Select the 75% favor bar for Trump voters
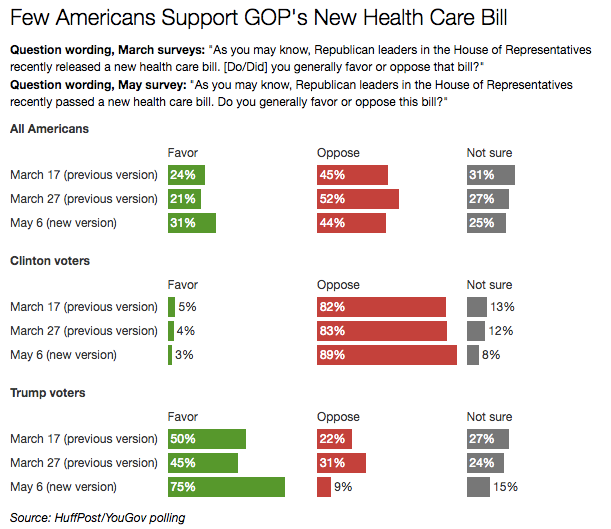The width and height of the screenshot is (611, 529). point(226,487)
